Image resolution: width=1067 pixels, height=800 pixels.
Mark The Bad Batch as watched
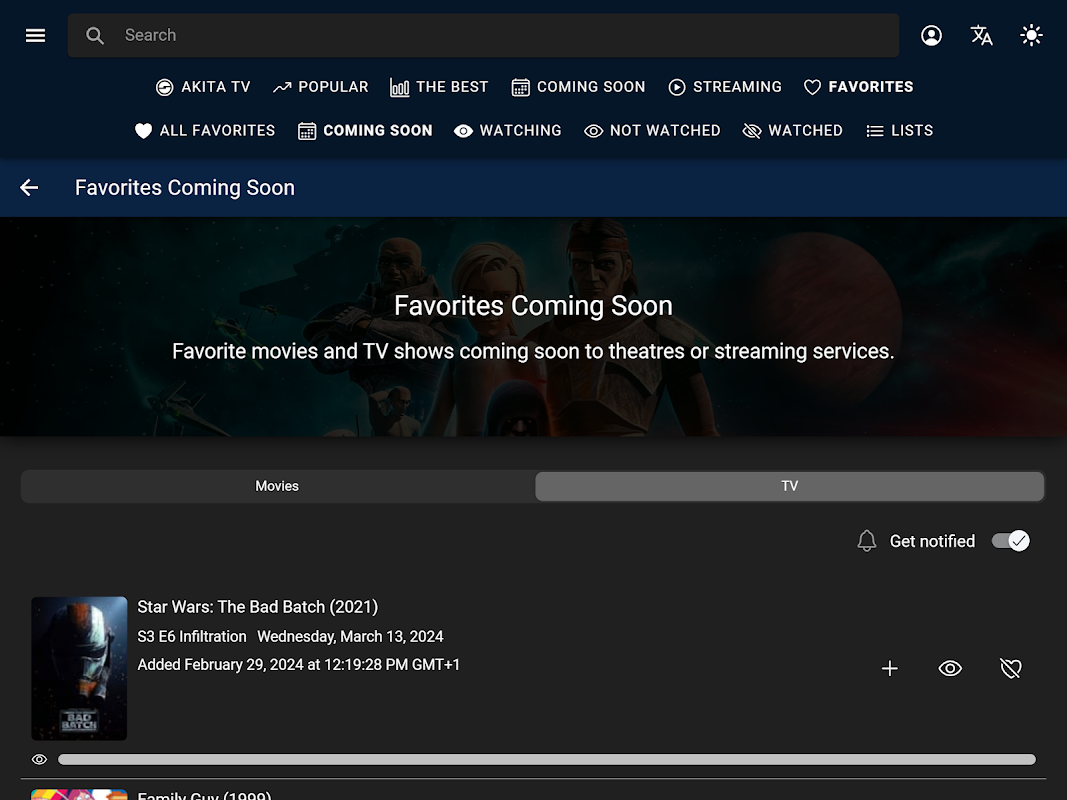[950, 669]
